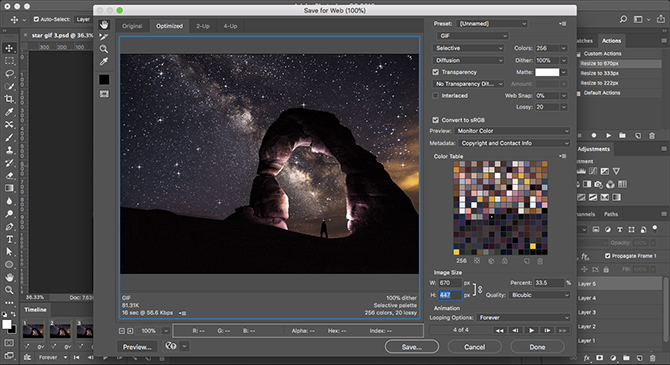Image resolution: width=670 pixels, height=365 pixels.
Task: Open the Preset panel options menu icon
Action: tap(563, 24)
